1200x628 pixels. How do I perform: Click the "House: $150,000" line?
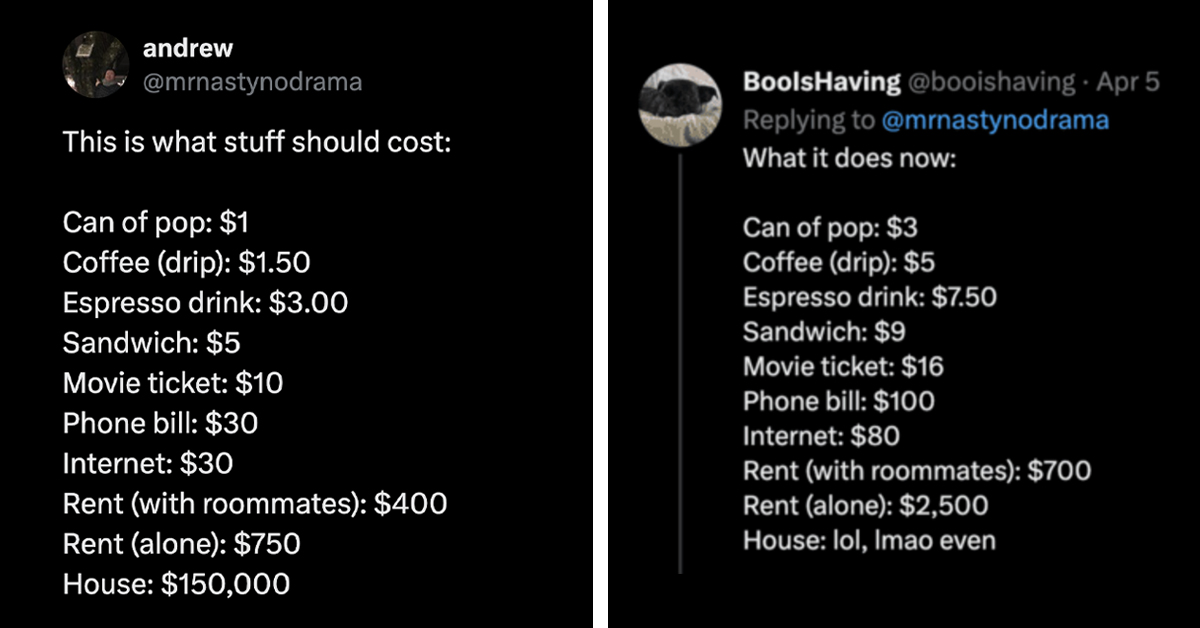click(x=176, y=583)
